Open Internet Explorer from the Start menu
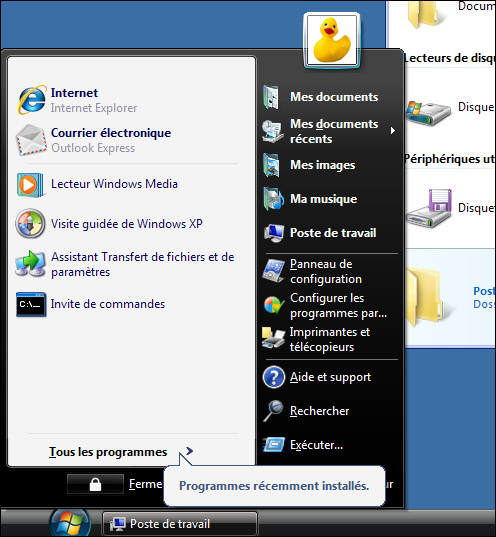Viewport: 496px width, 537px height. pos(127,100)
